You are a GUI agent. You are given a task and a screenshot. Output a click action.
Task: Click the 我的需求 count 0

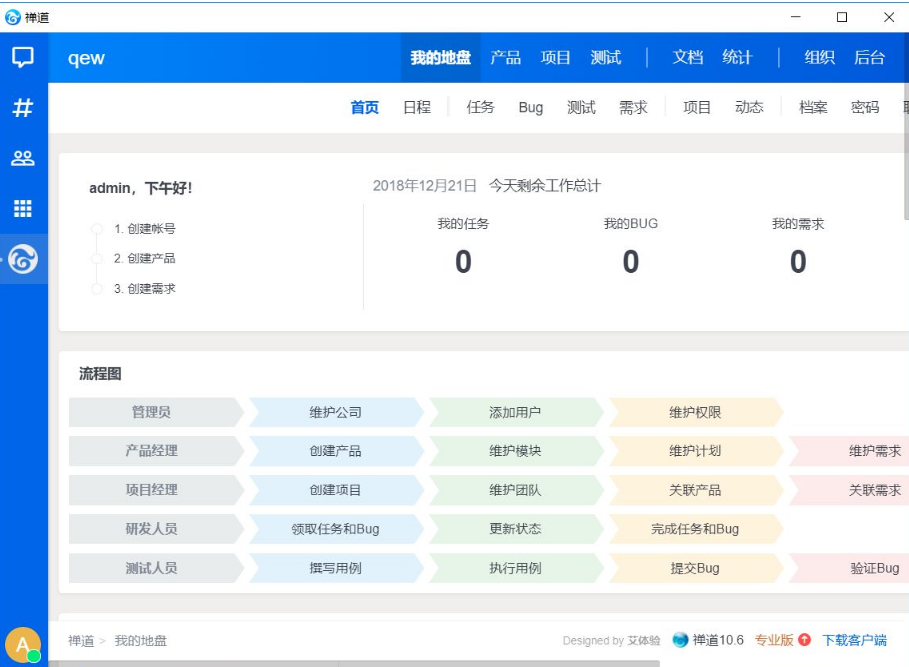pos(798,261)
